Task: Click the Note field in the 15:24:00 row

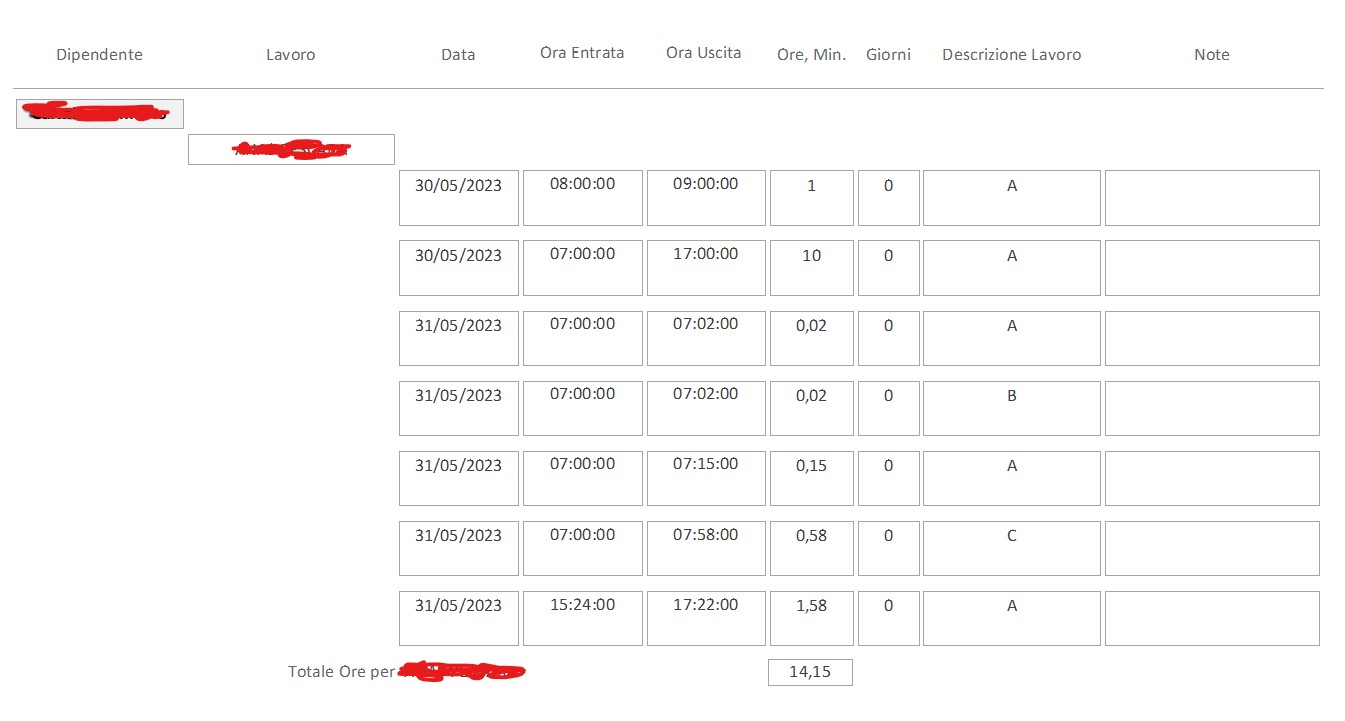Action: point(1211,617)
